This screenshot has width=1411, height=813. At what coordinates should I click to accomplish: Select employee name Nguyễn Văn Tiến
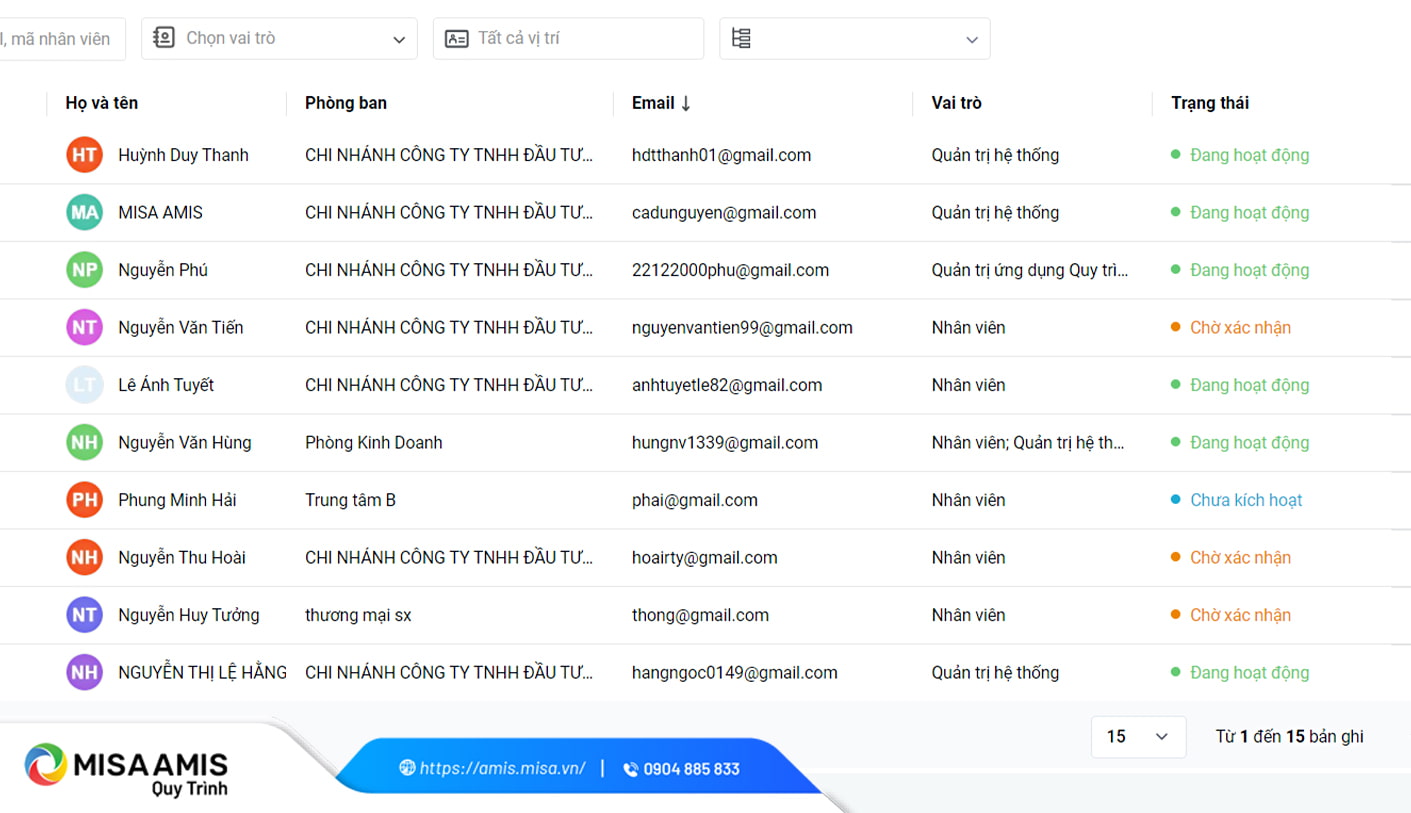pyautogui.click(x=181, y=327)
